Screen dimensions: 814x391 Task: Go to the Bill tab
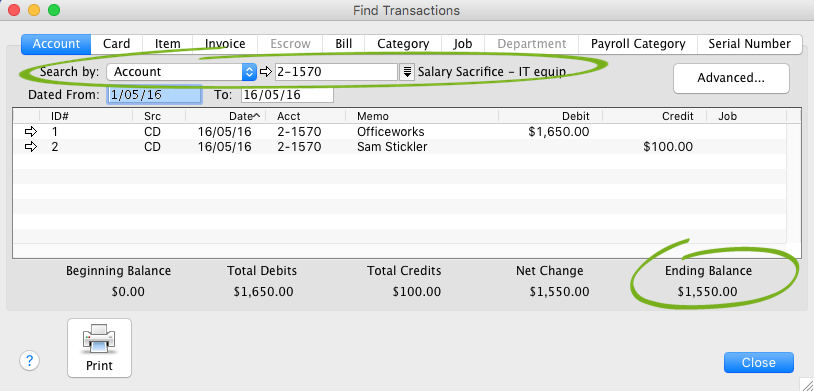coord(343,44)
